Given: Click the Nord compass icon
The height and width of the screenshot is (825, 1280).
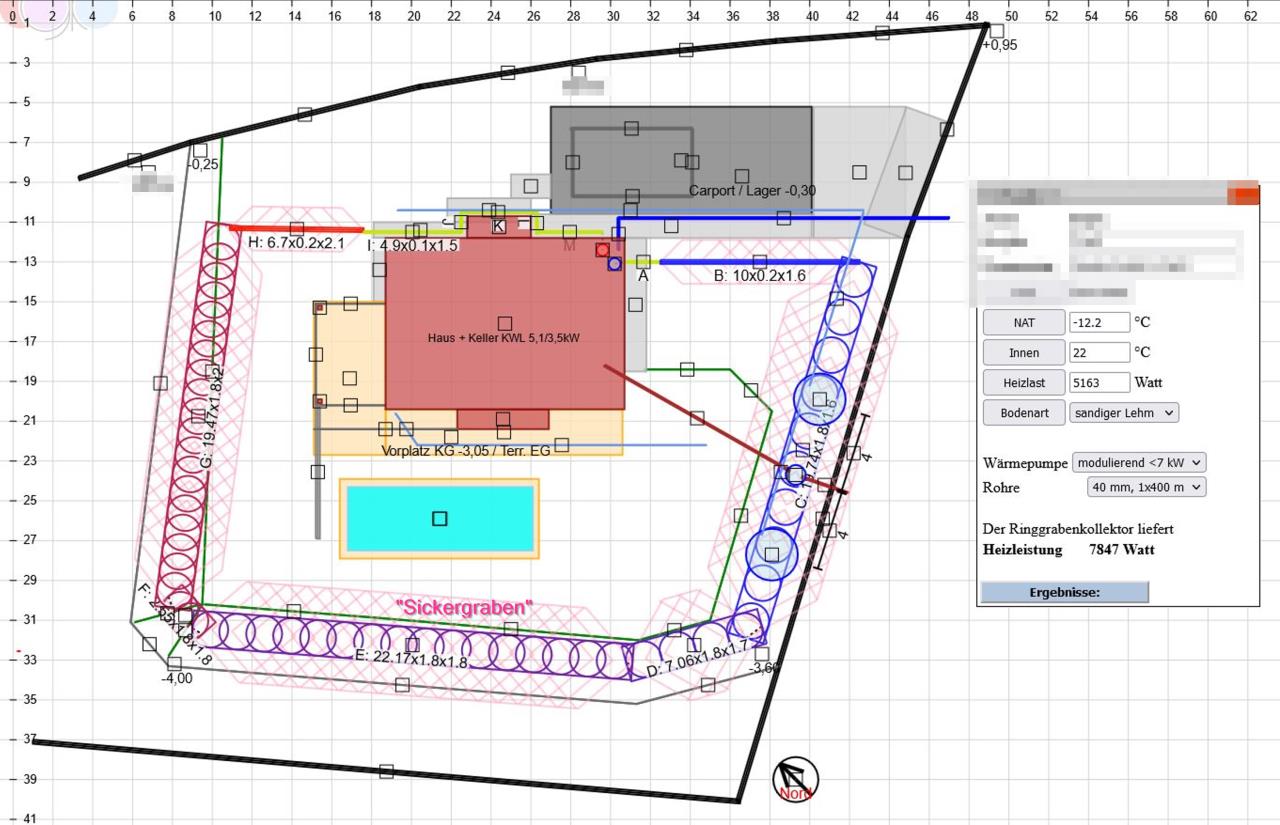Looking at the screenshot, I should (796, 780).
